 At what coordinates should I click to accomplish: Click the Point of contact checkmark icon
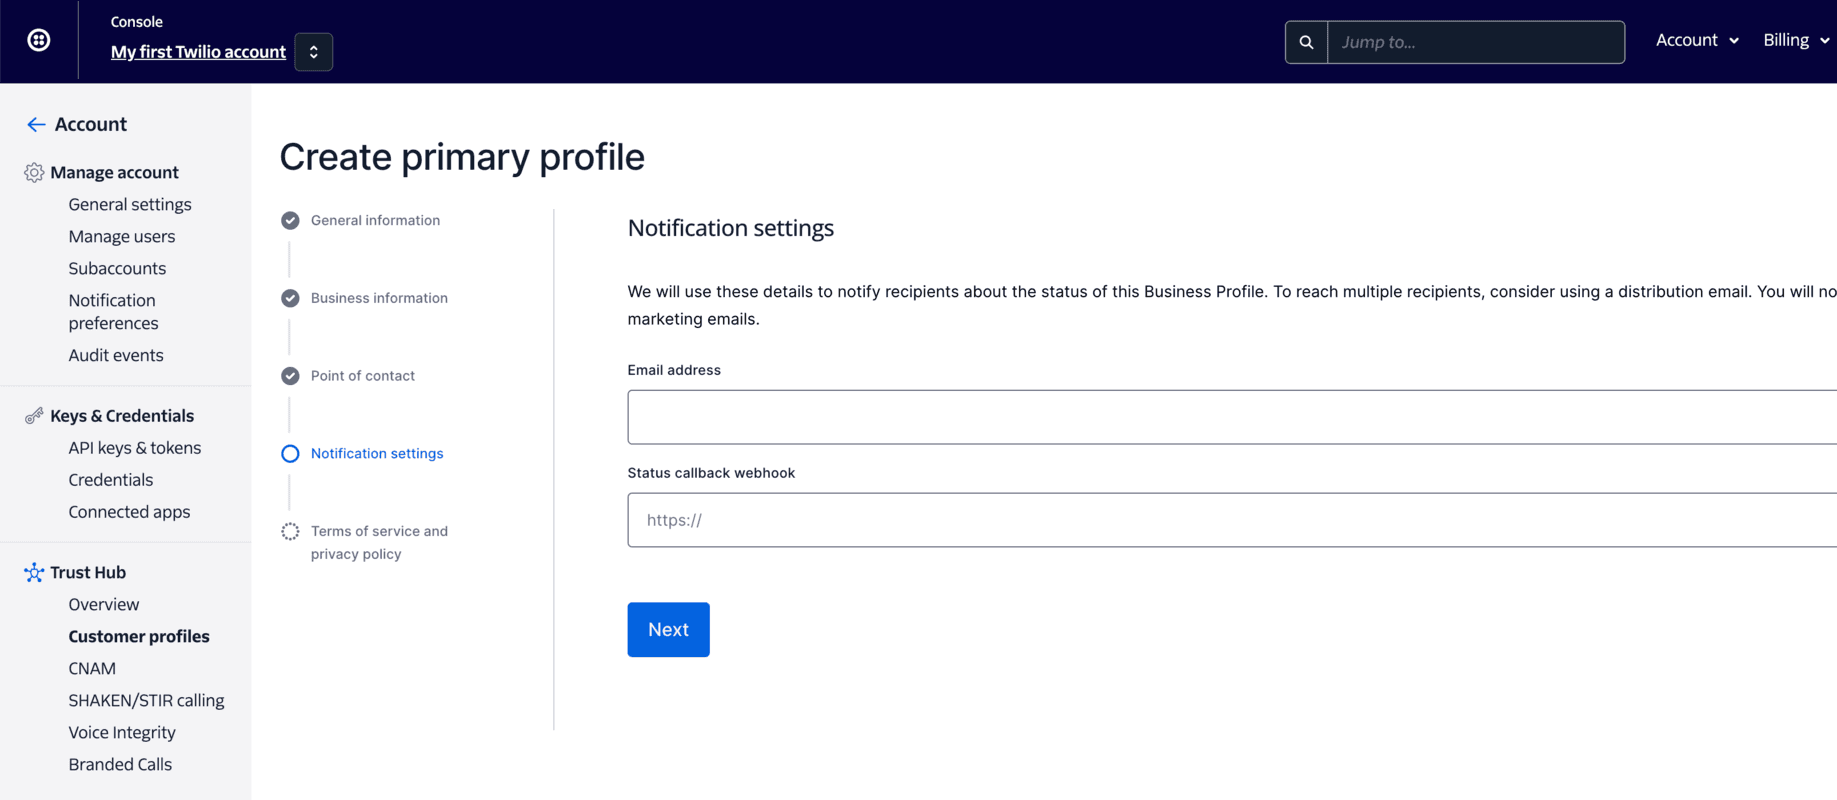point(290,376)
